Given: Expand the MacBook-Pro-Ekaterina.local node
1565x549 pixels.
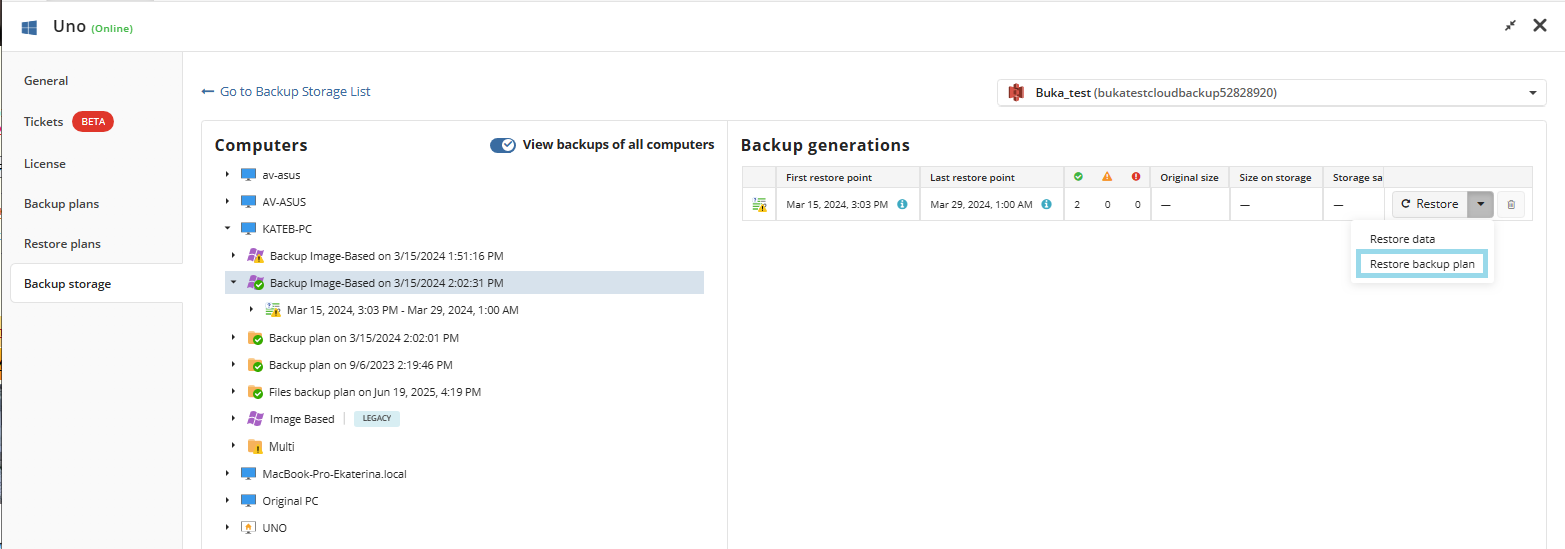Looking at the screenshot, I should [x=227, y=474].
